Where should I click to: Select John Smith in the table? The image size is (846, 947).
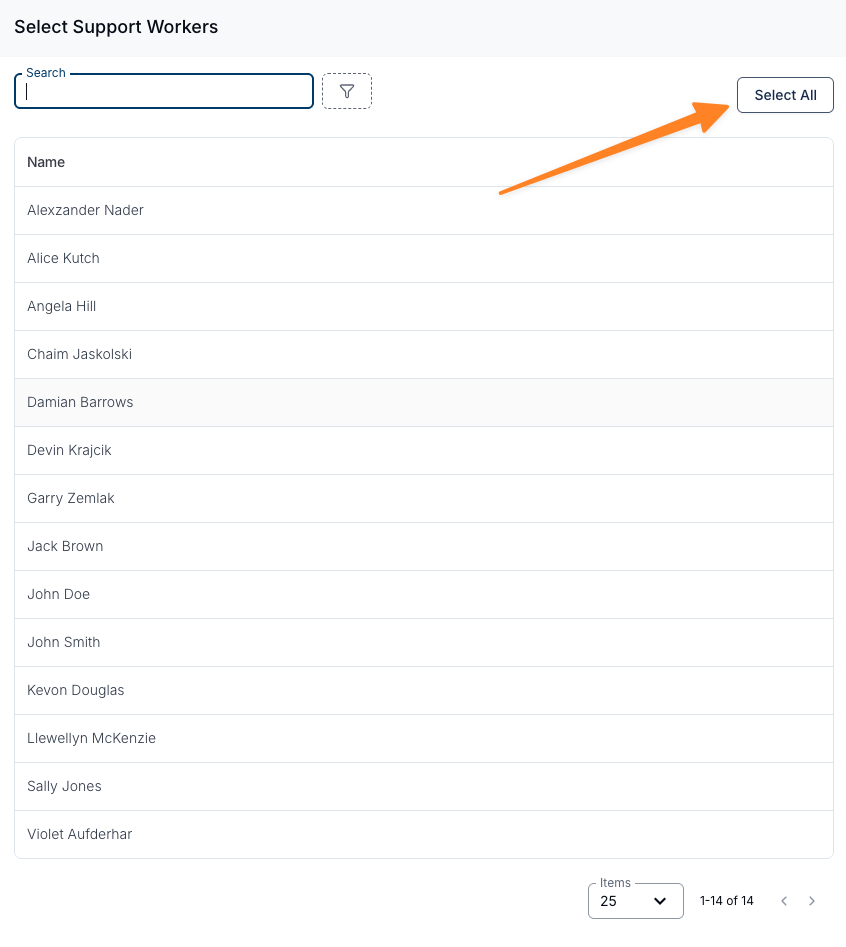tap(424, 643)
